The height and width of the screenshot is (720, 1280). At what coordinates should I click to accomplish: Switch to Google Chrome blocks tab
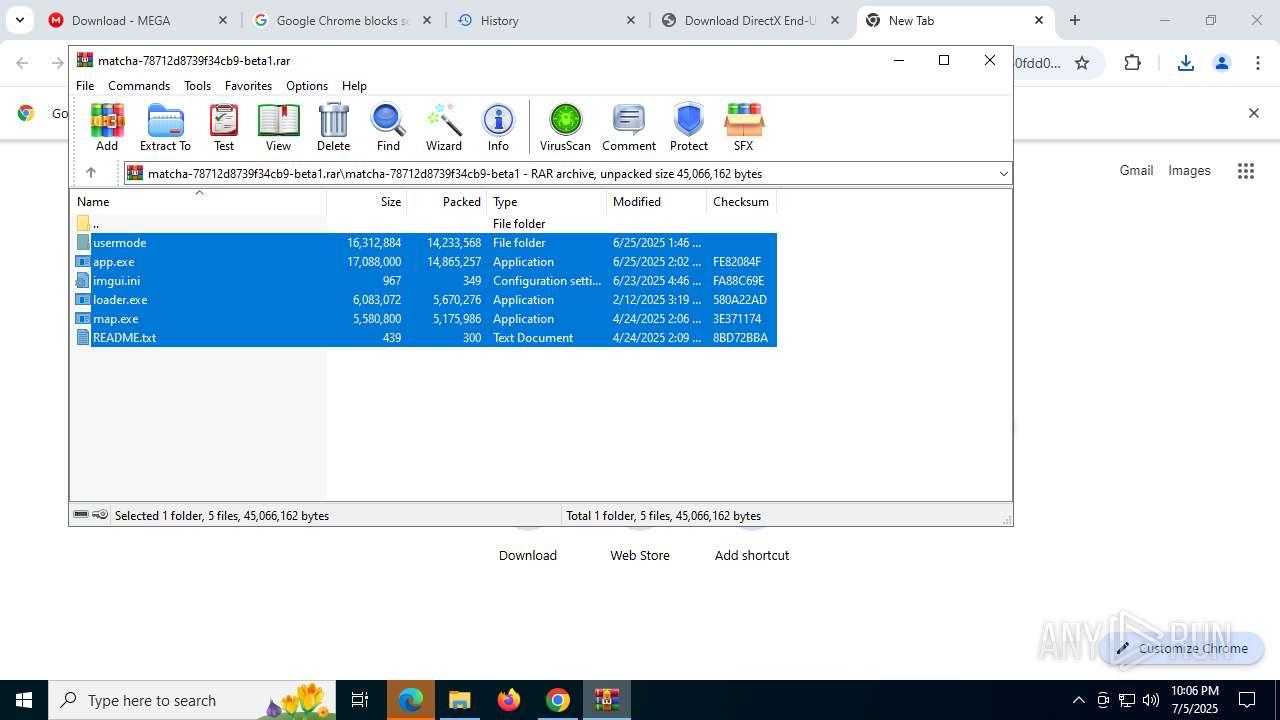point(343,20)
